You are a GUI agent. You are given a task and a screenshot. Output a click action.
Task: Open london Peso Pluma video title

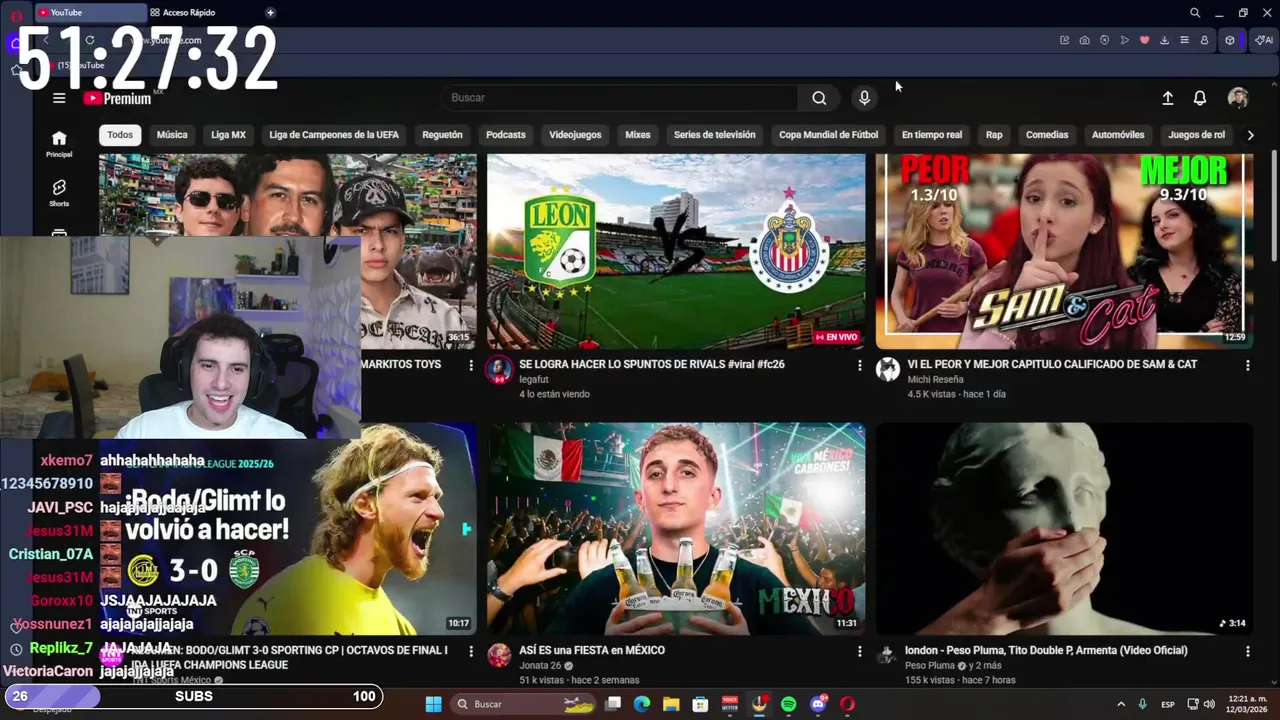(1046, 650)
